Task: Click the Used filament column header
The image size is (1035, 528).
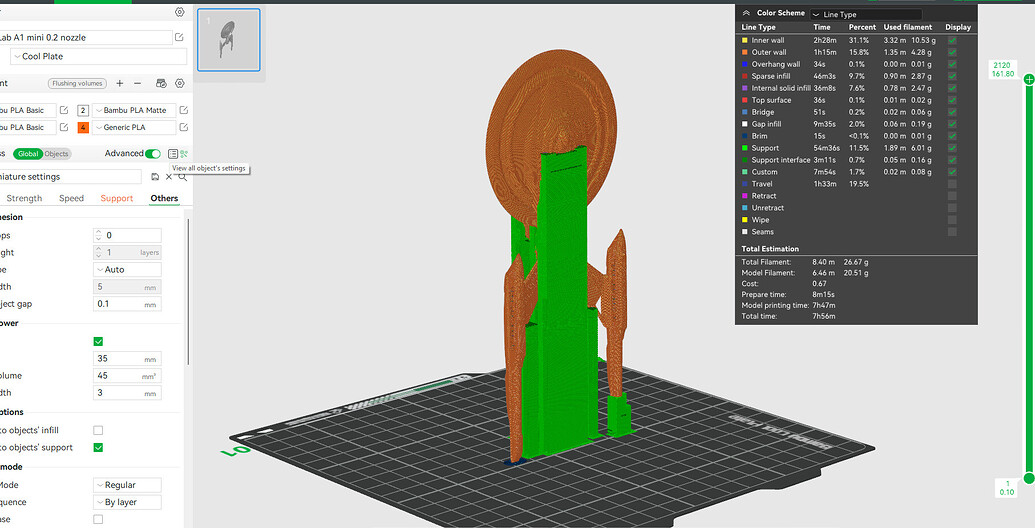Action: click(x=908, y=27)
